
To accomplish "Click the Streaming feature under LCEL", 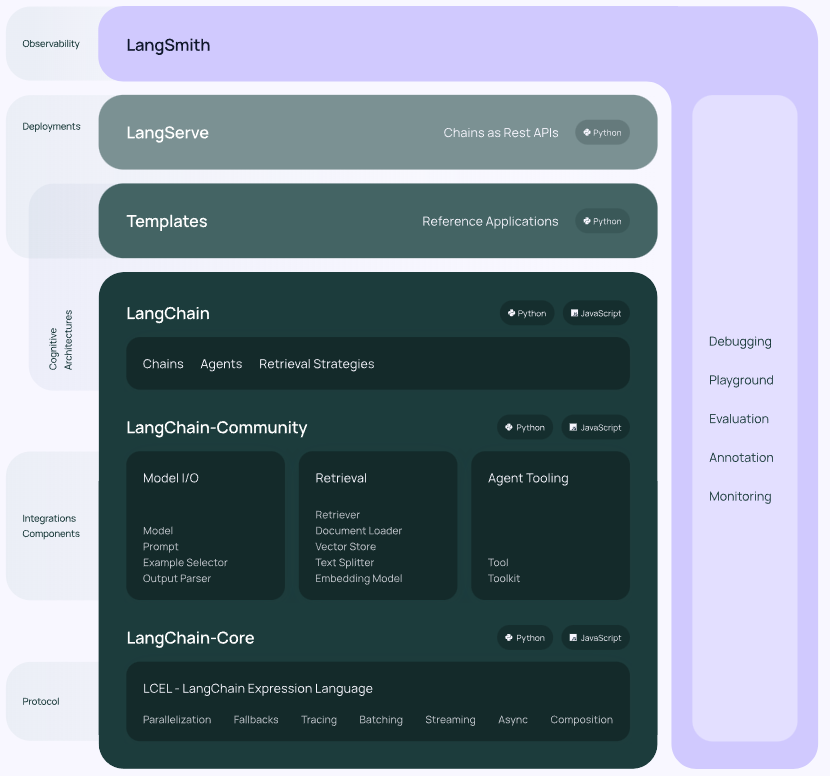I will tap(450, 720).
